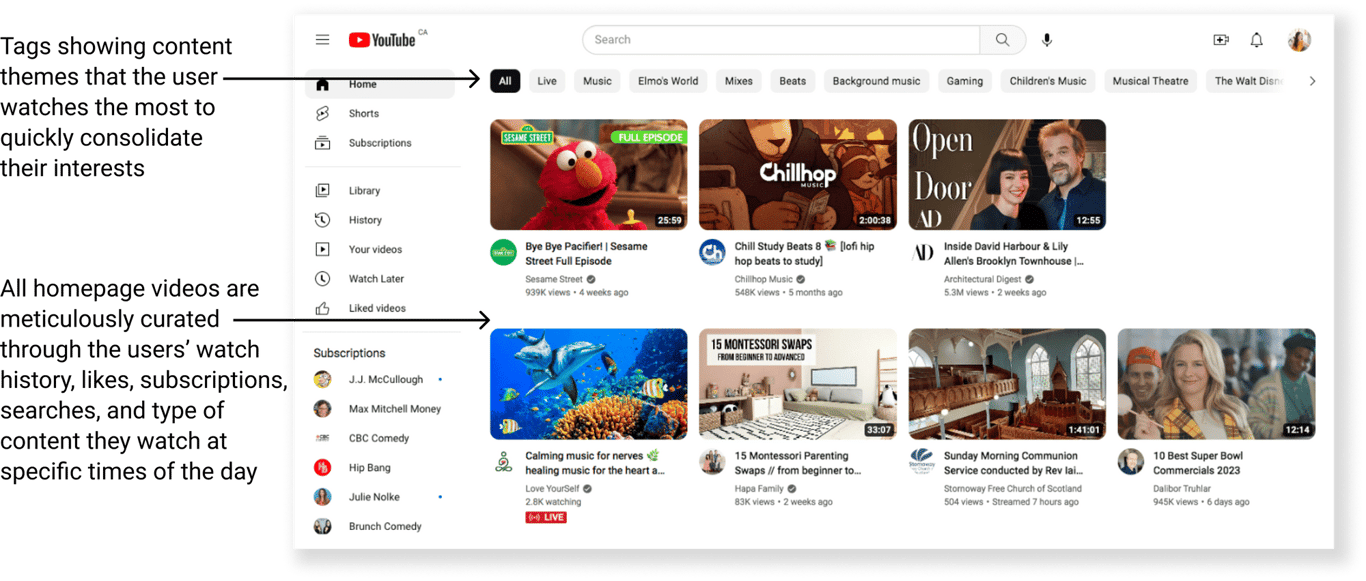
Task: Select the Musical Theatre filter chip
Action: pyautogui.click(x=1150, y=81)
